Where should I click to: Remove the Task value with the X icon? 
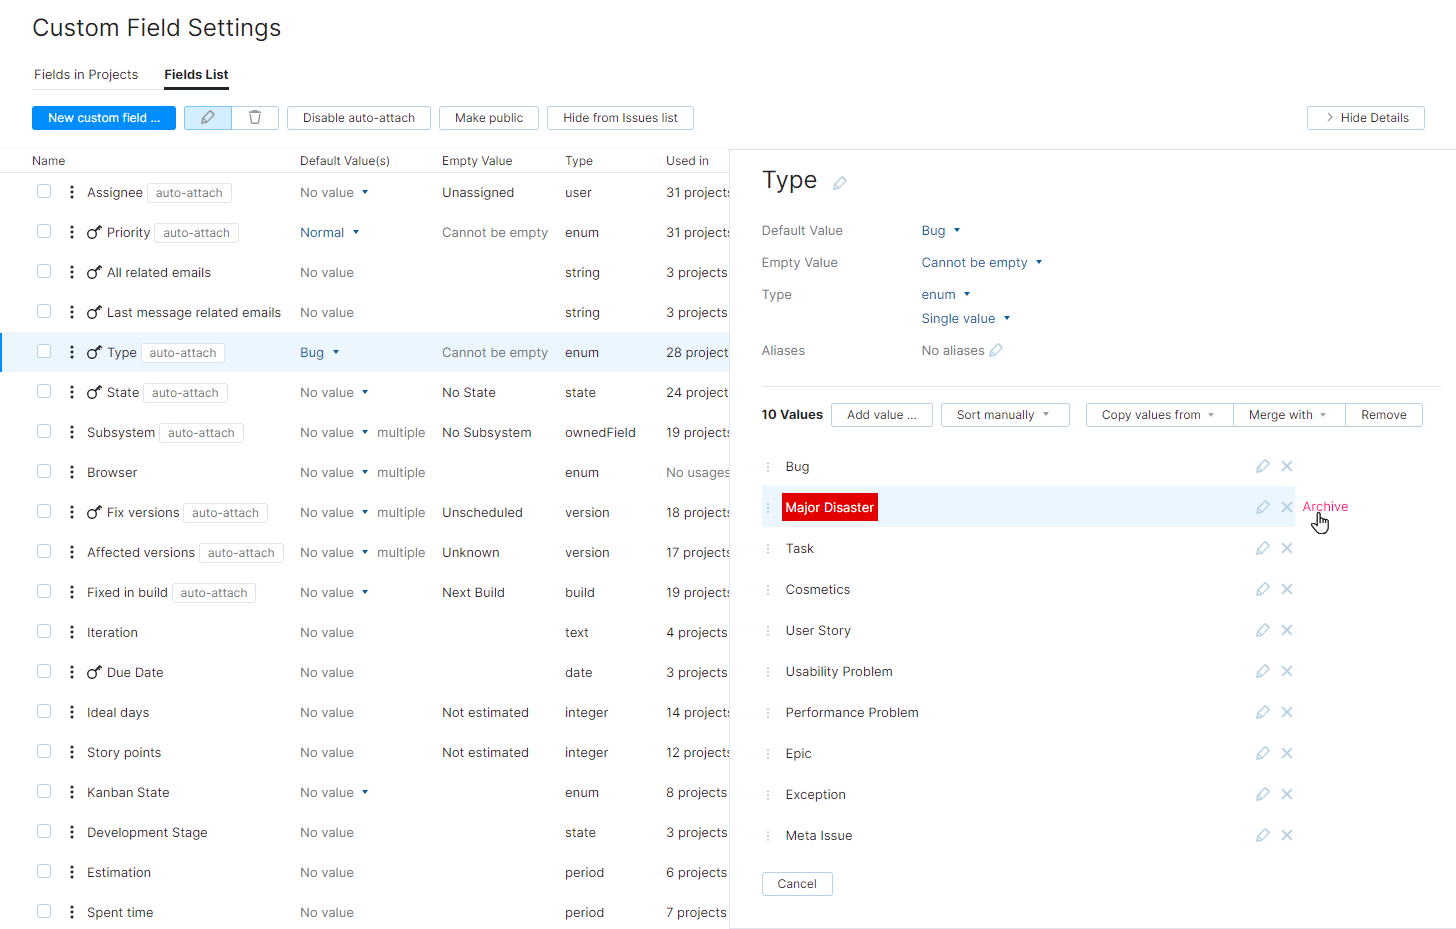point(1287,548)
